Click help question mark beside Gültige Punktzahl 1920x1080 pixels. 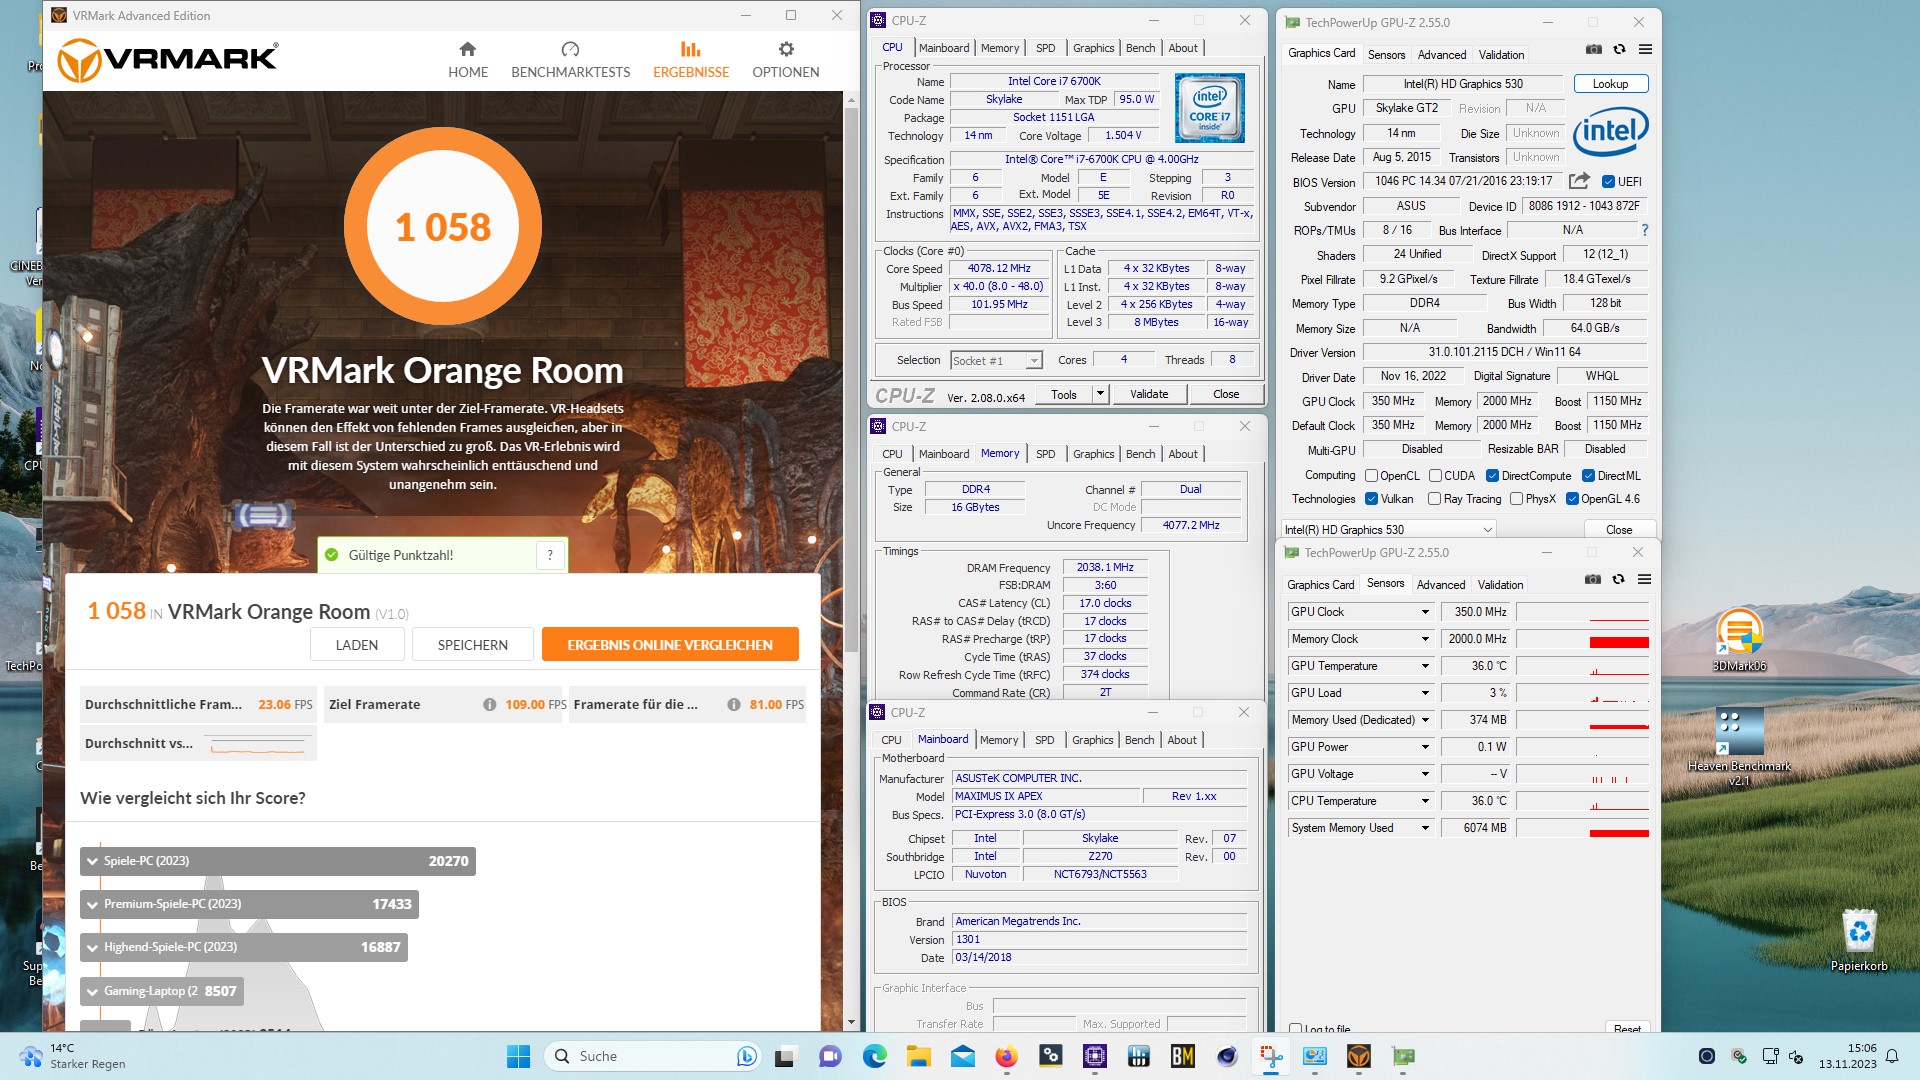[x=550, y=555]
